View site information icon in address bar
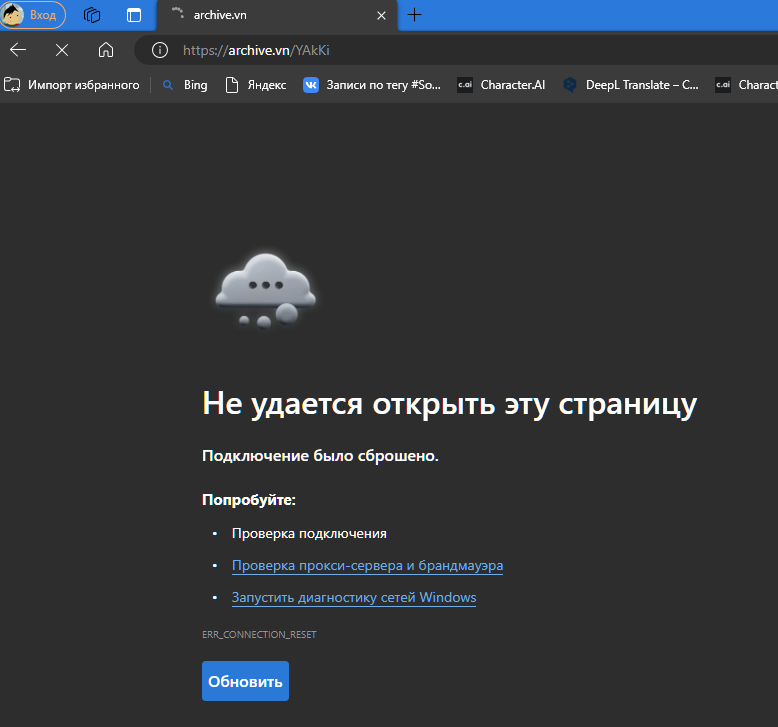This screenshot has height=727, width=778. pos(158,50)
